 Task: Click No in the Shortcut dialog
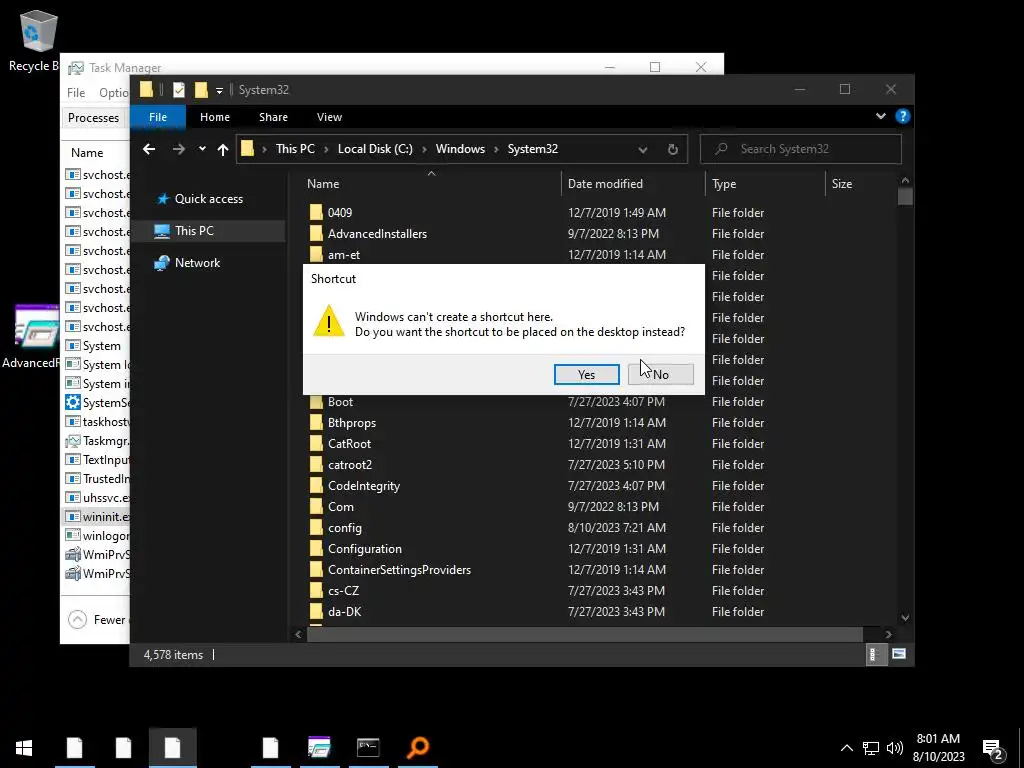click(660, 374)
